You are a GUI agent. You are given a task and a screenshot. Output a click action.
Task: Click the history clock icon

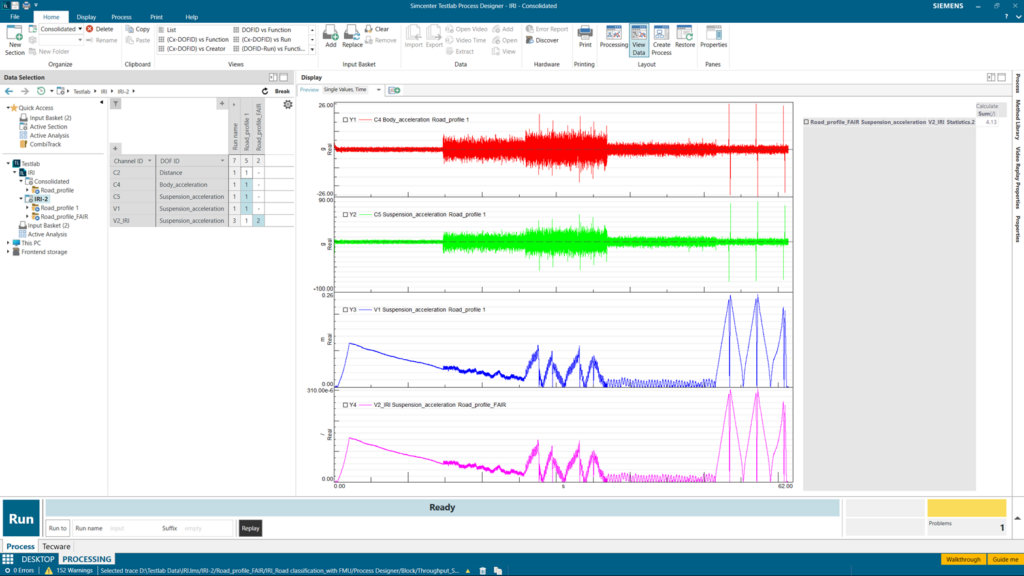tap(41, 91)
